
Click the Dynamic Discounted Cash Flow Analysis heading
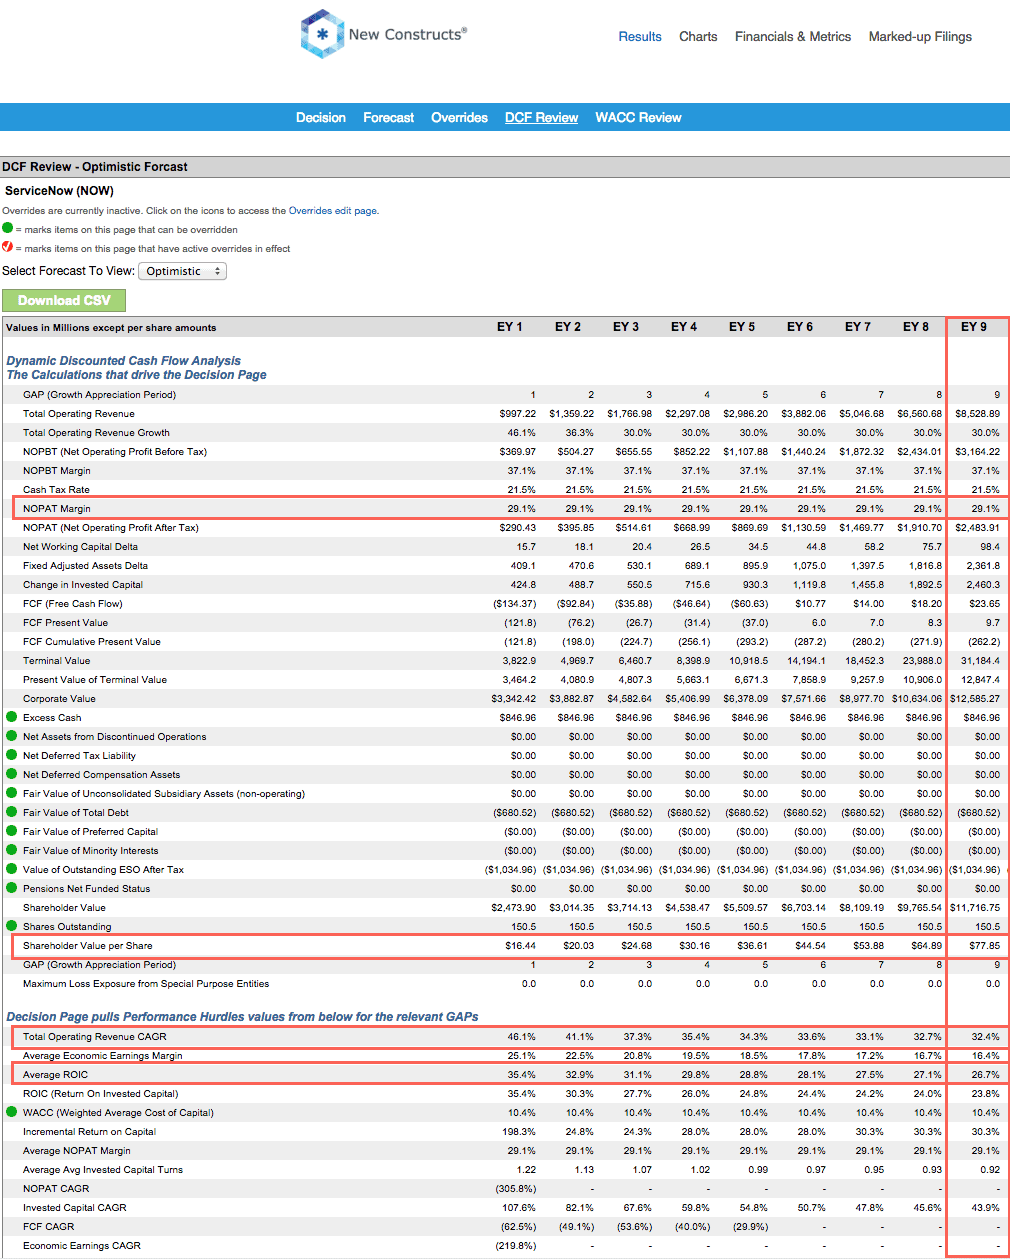[124, 361]
